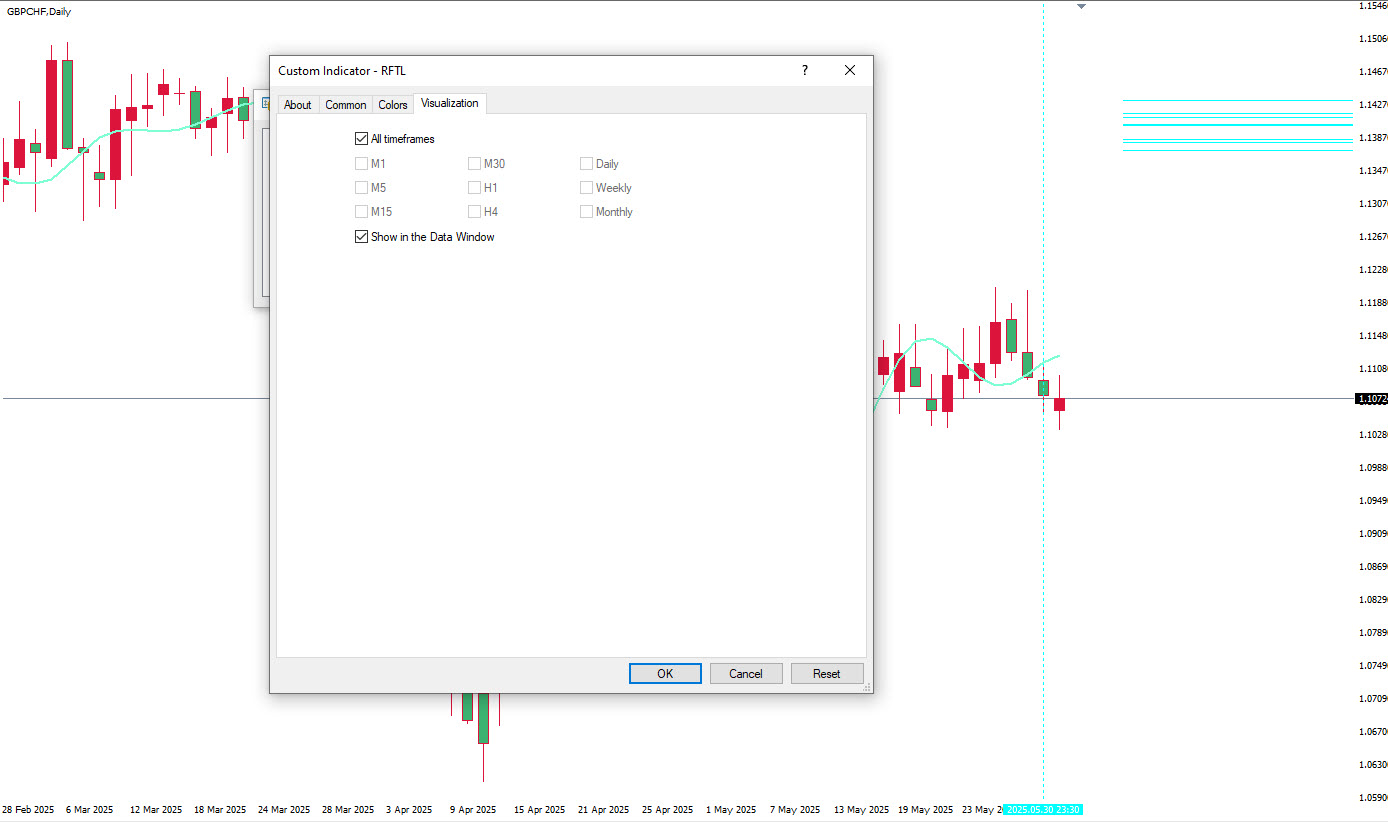1388x822 pixels.
Task: Toggle the All timeframes checkbox
Action: (x=362, y=139)
